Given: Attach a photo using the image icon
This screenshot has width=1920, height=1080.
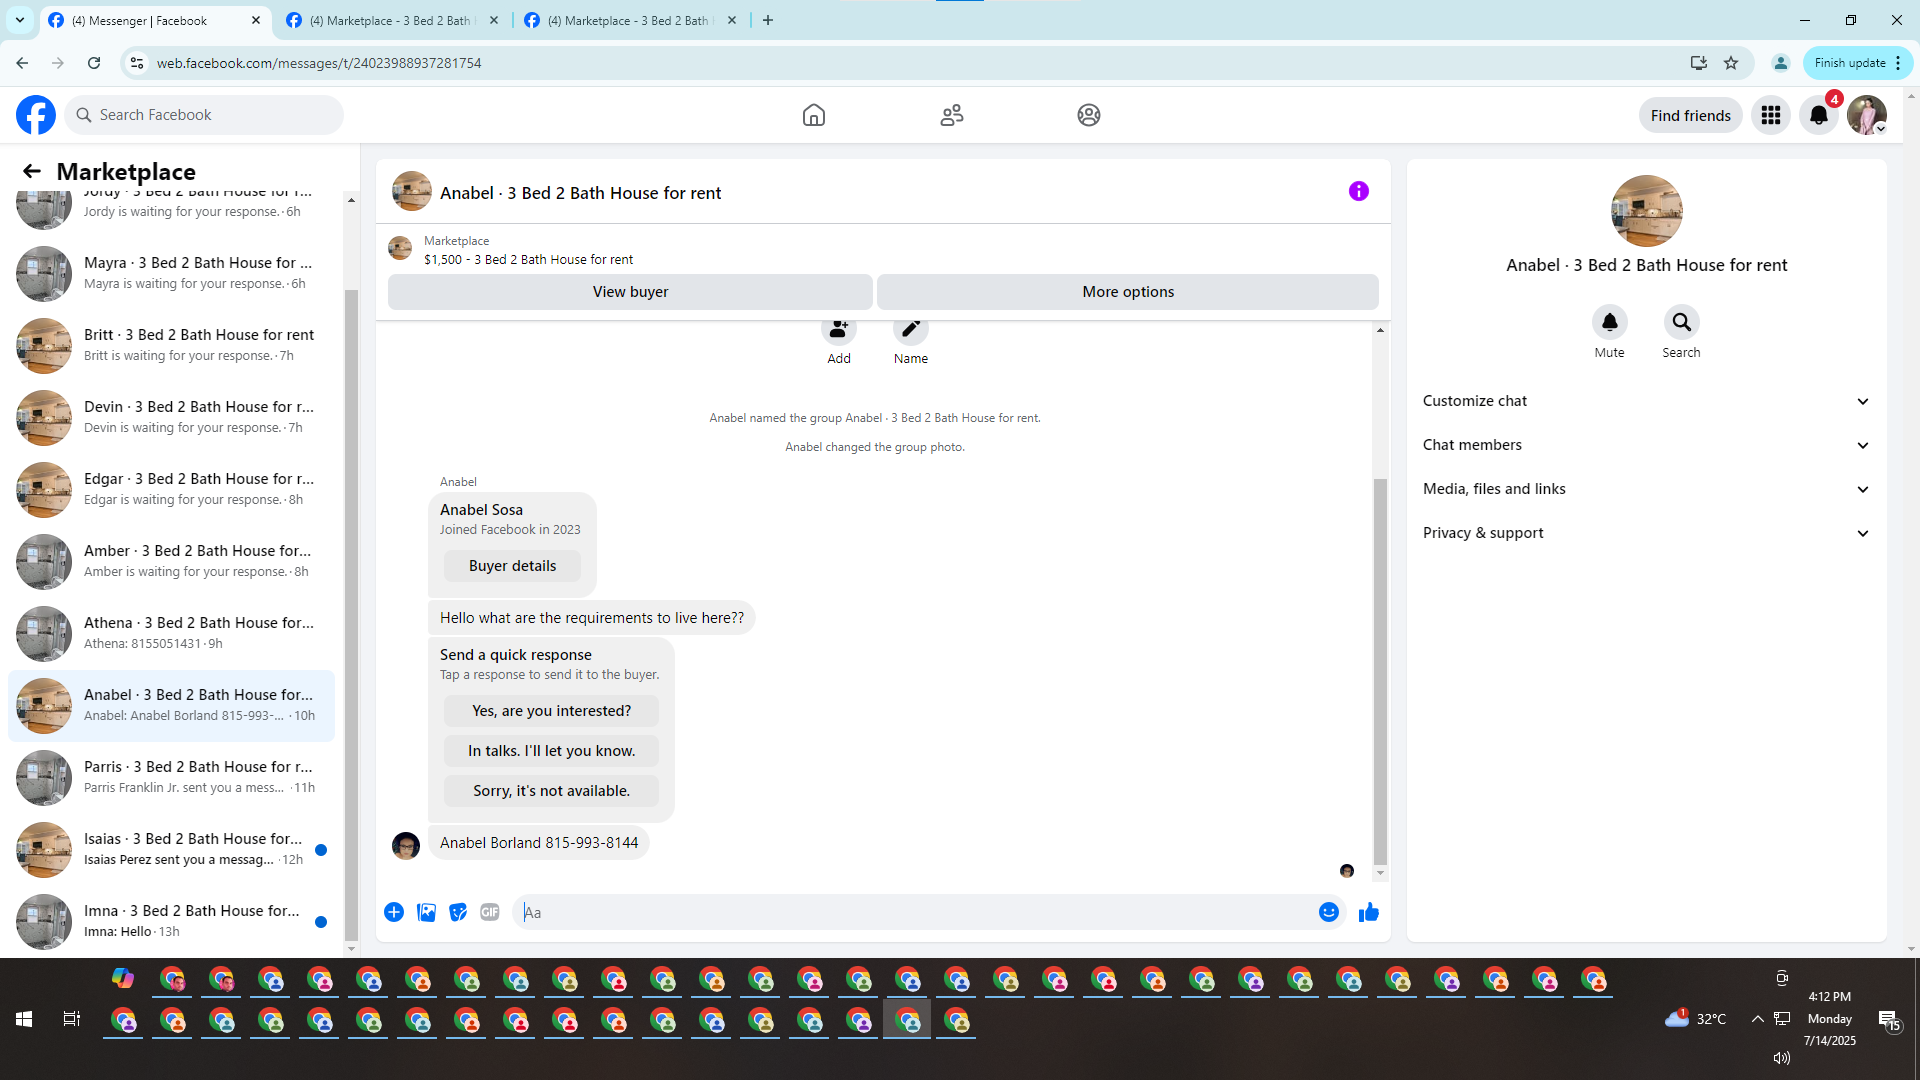Looking at the screenshot, I should click(426, 912).
